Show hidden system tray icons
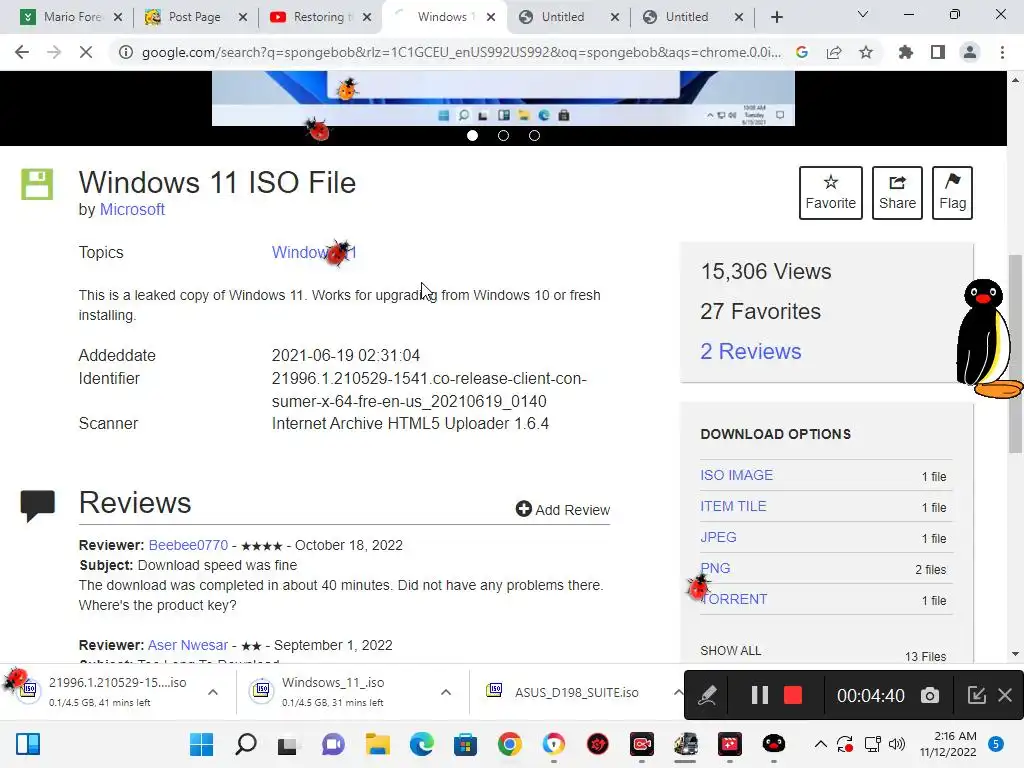The width and height of the screenshot is (1024, 768). (x=821, y=744)
